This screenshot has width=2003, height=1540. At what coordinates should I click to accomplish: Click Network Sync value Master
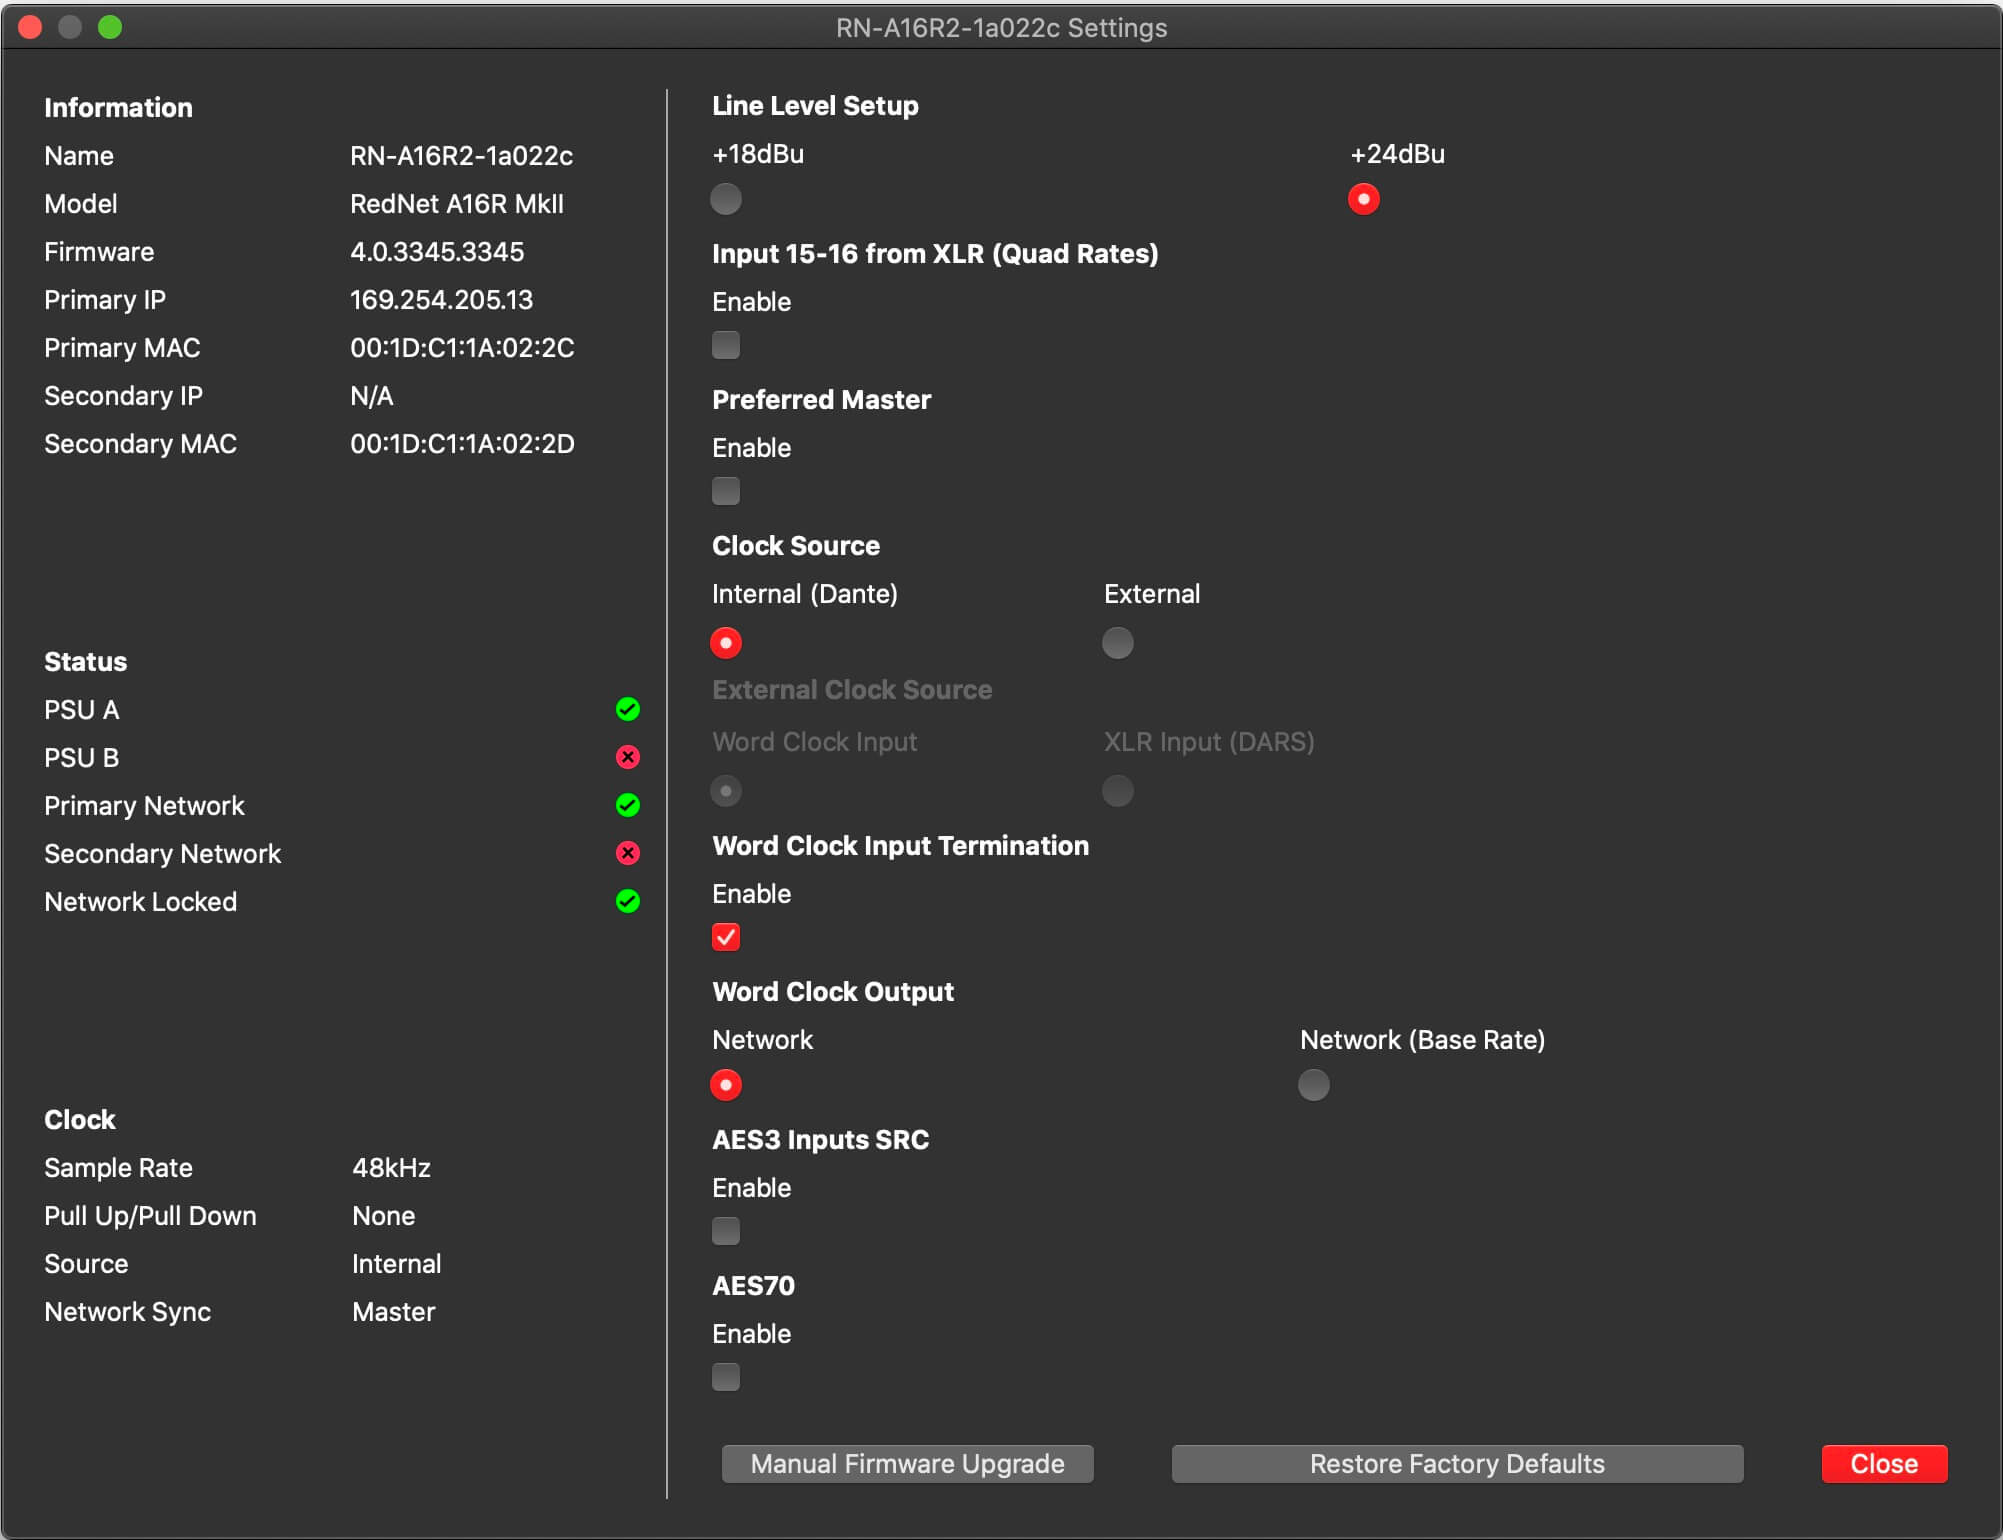(394, 1312)
